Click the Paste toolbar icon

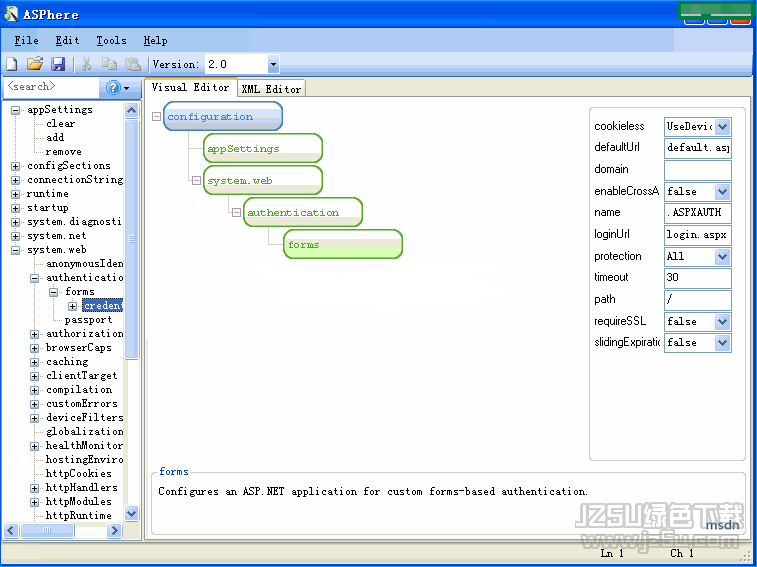pyautogui.click(x=132, y=64)
